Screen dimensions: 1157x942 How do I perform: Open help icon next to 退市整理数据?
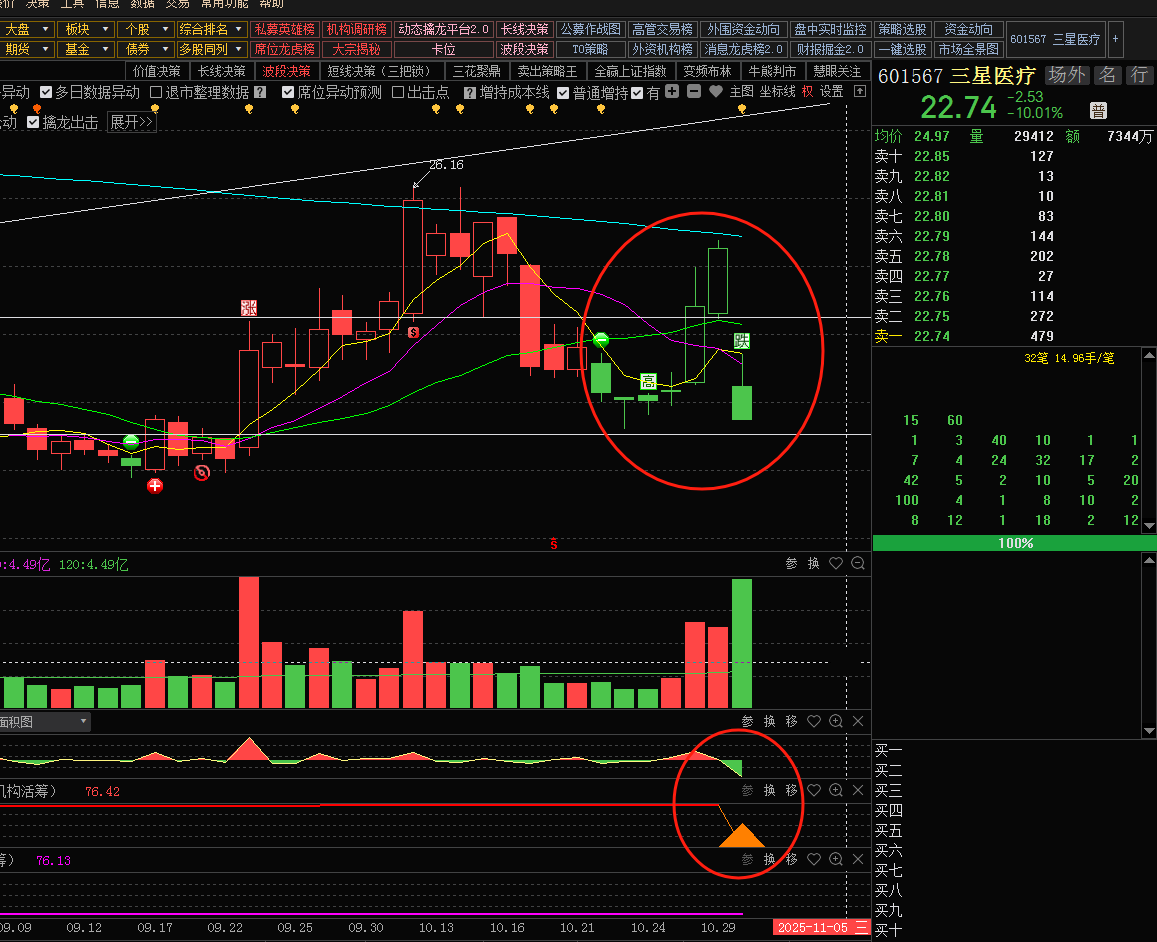(260, 92)
